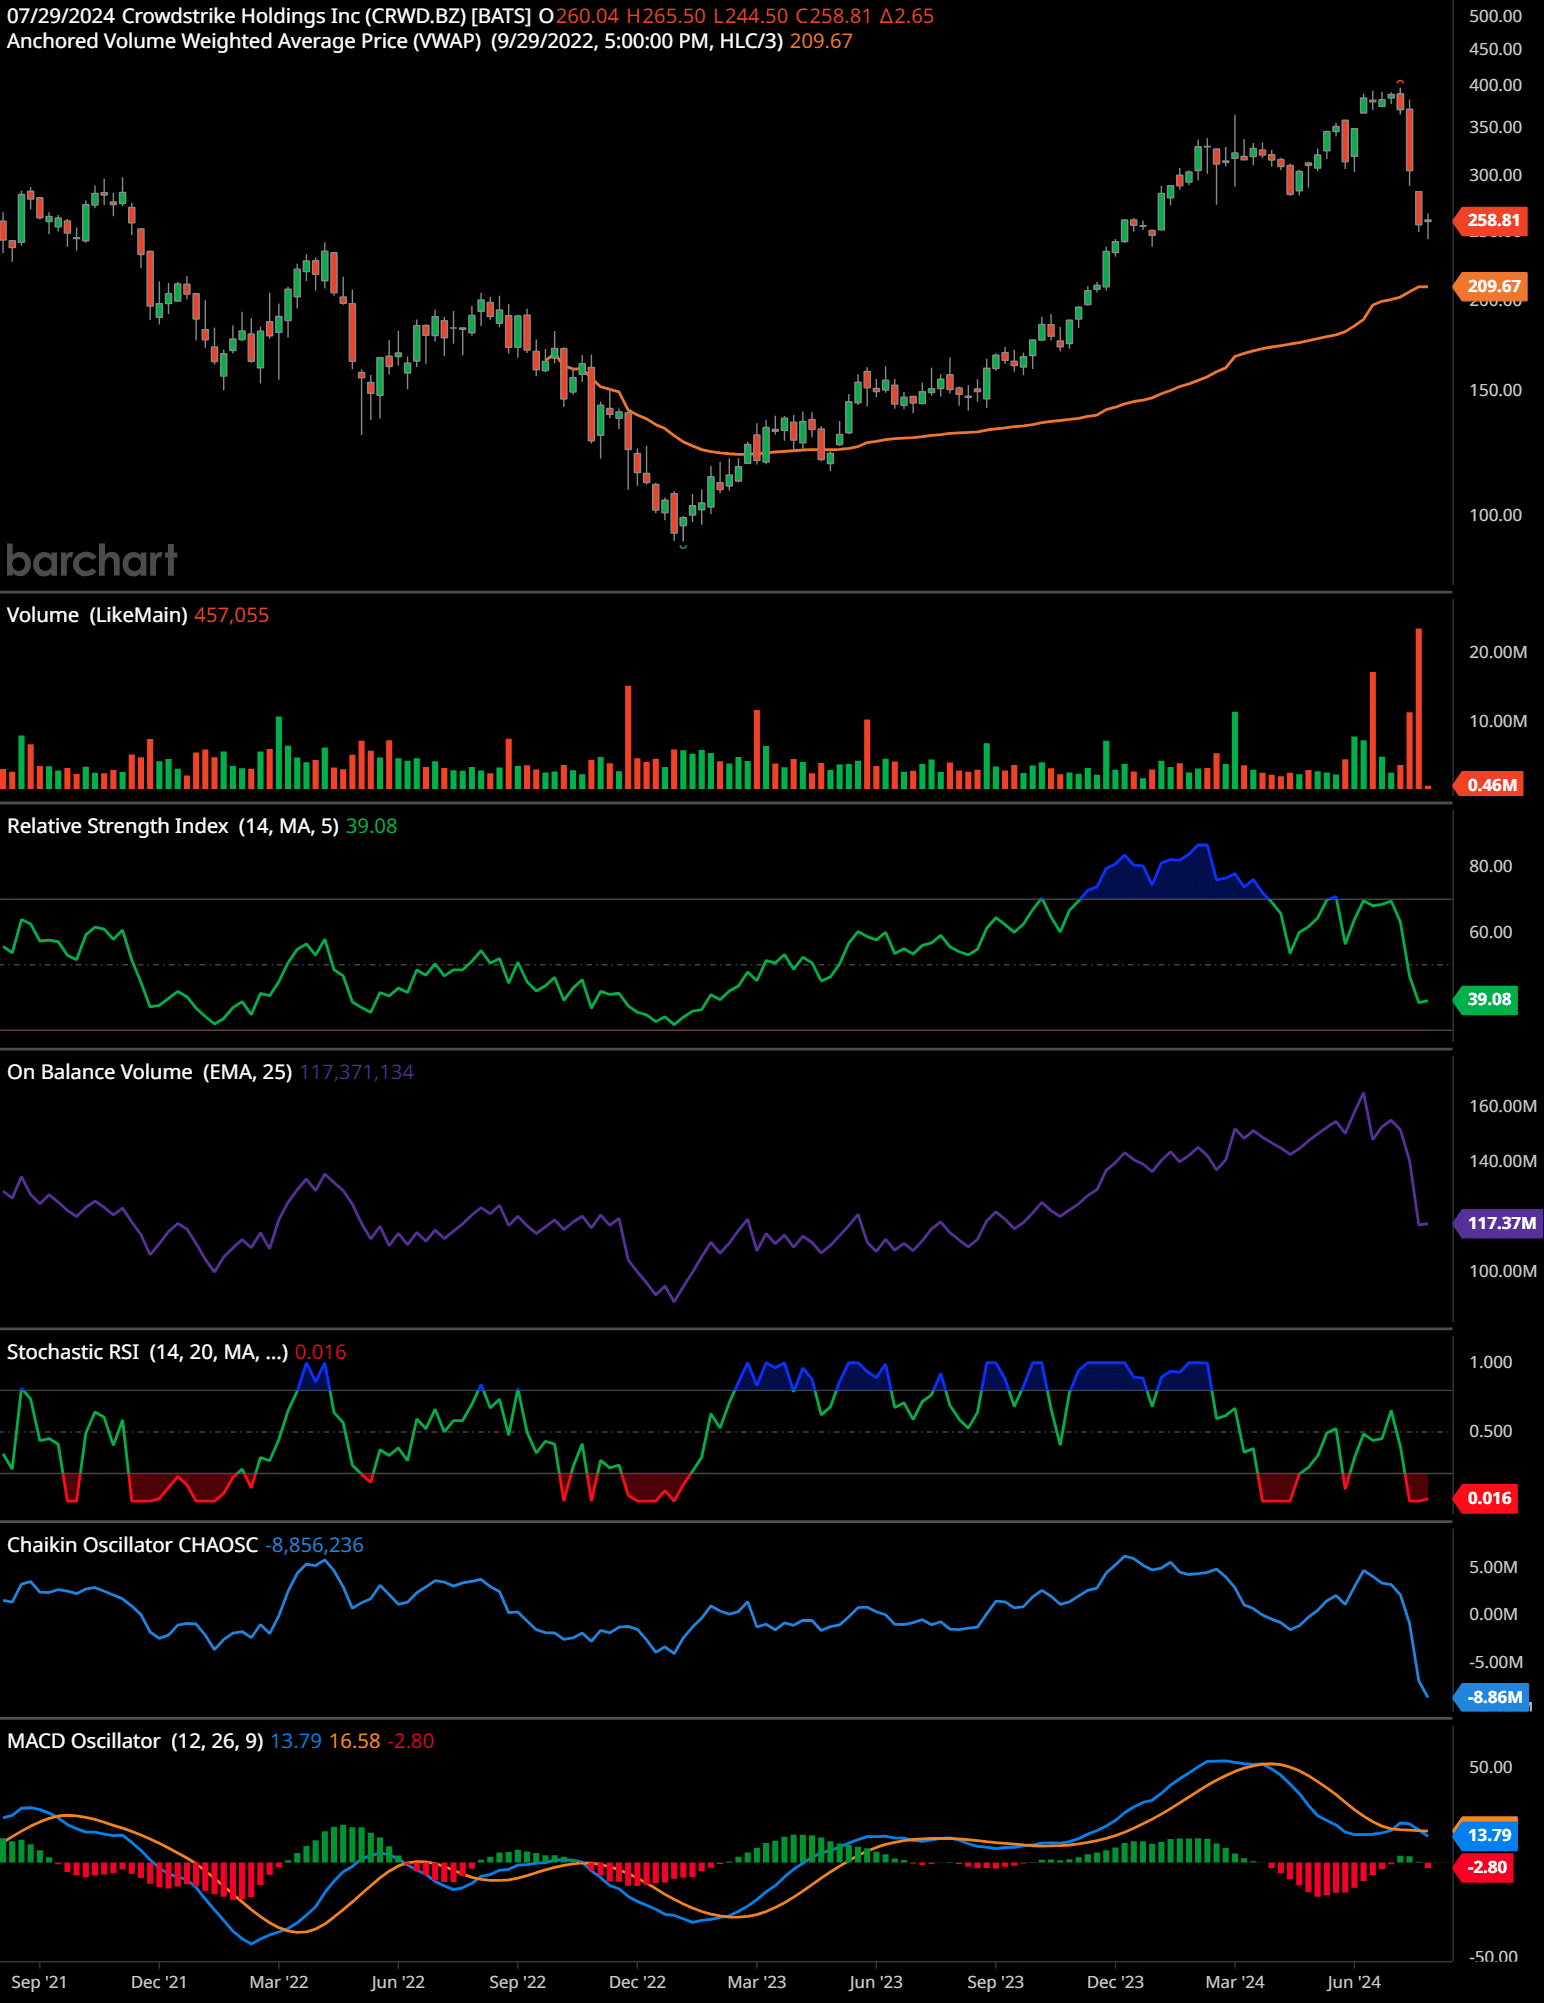
Task: Click the Anchored Volume Weighted Average Price label
Action: pos(244,41)
